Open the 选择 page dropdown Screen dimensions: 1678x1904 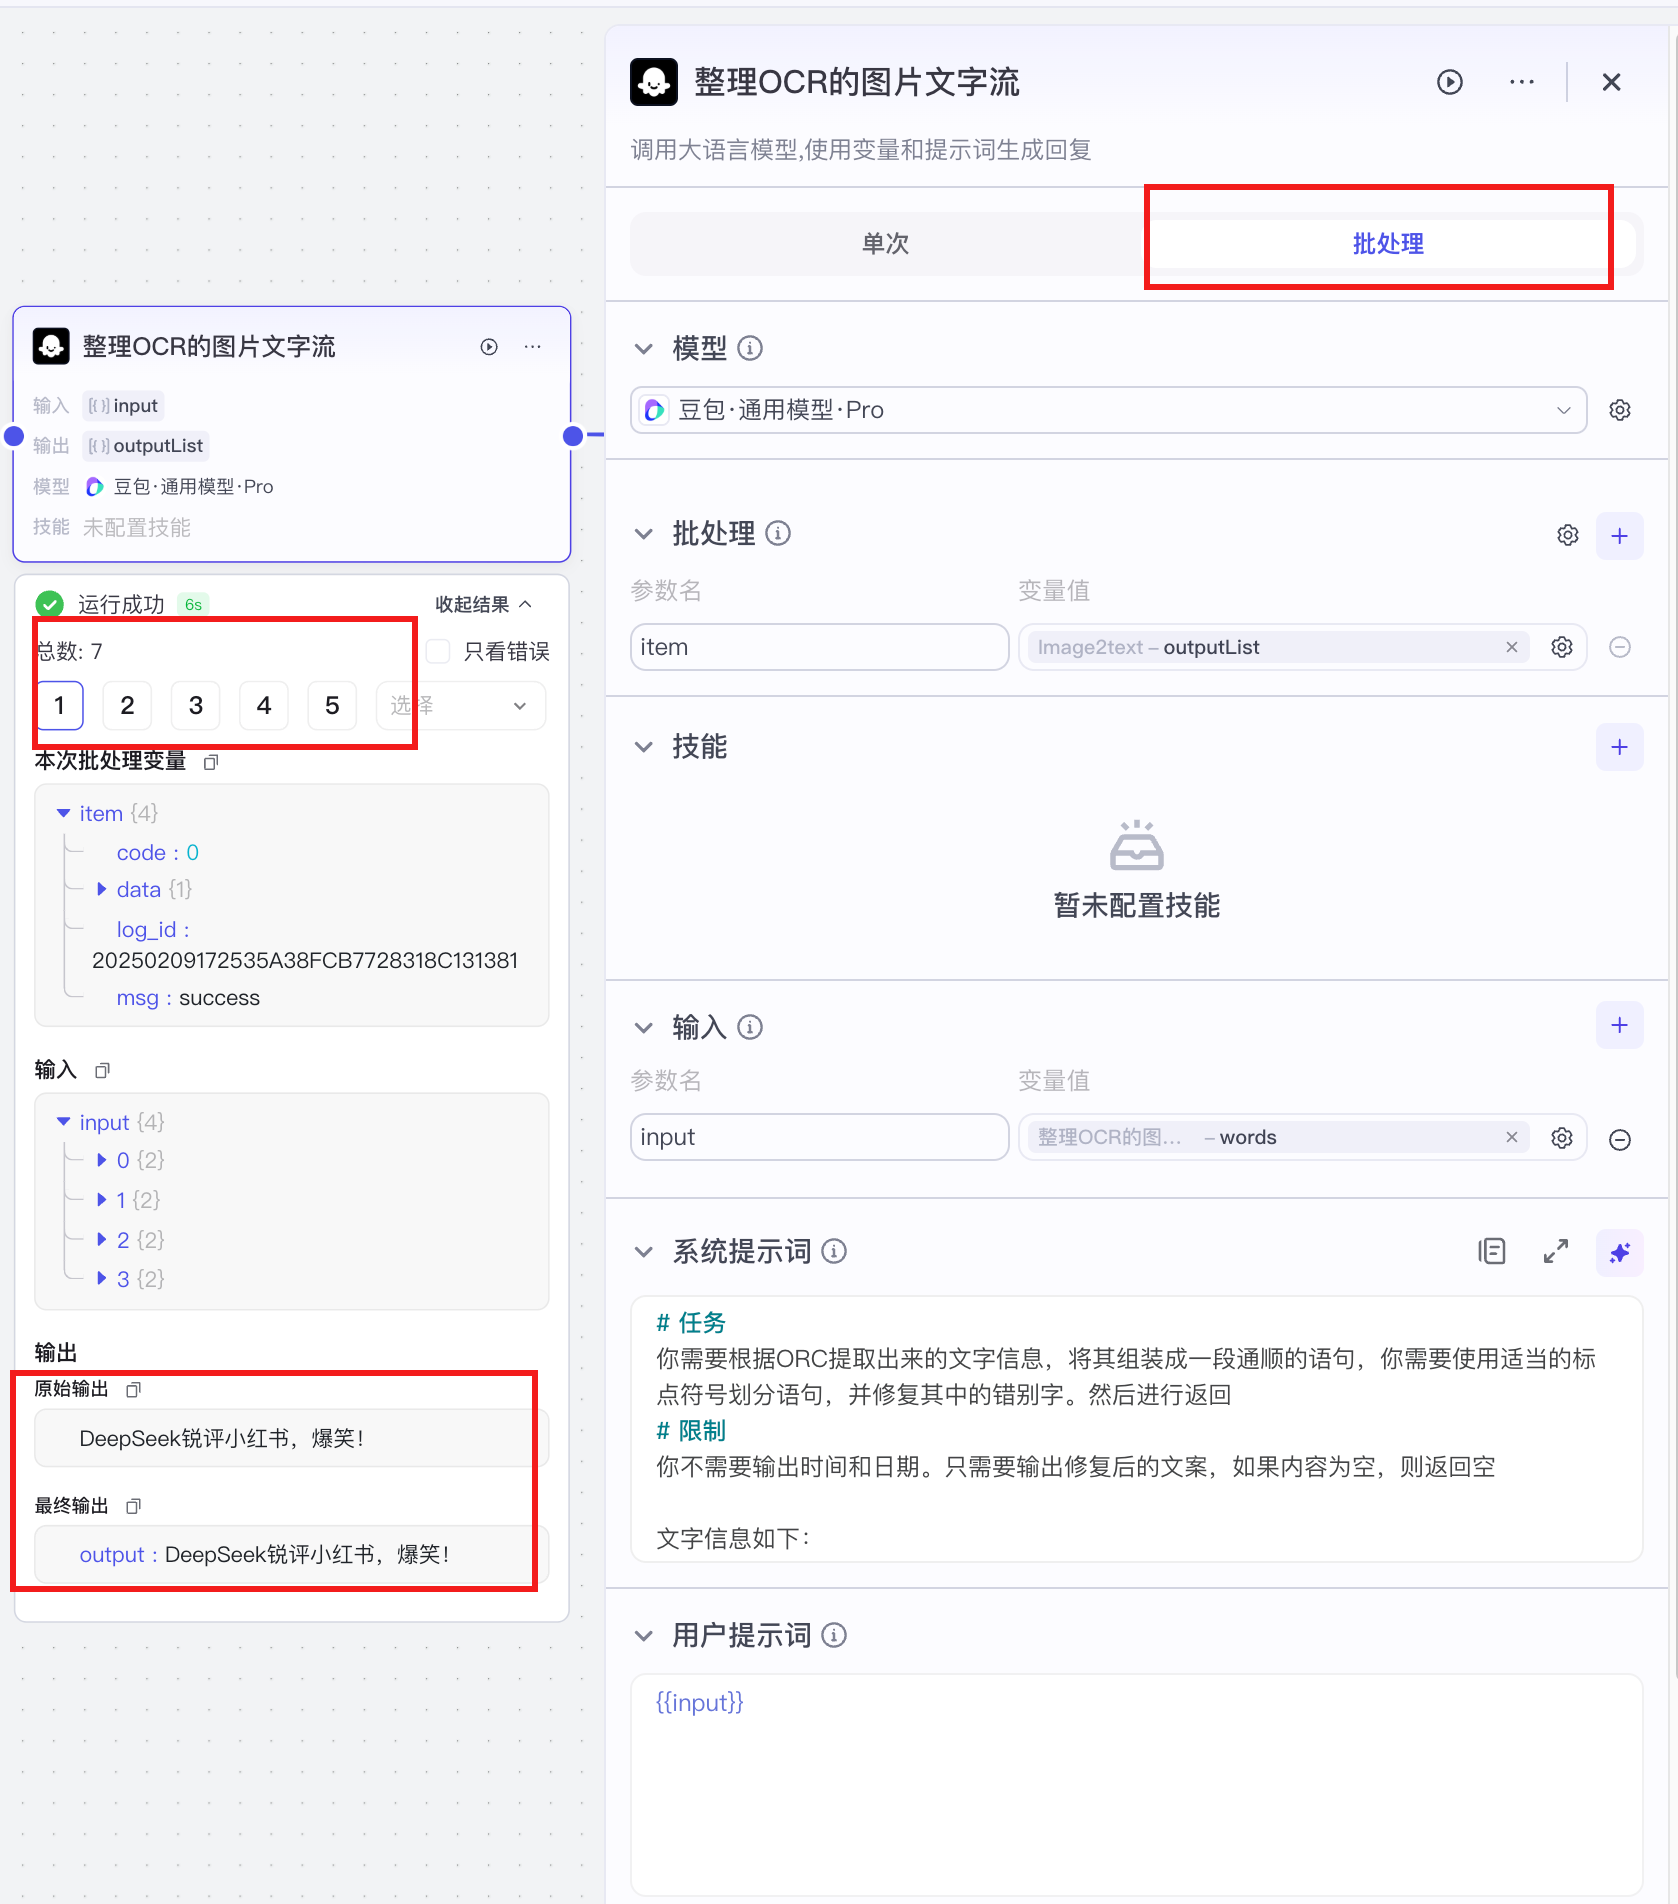[460, 705]
